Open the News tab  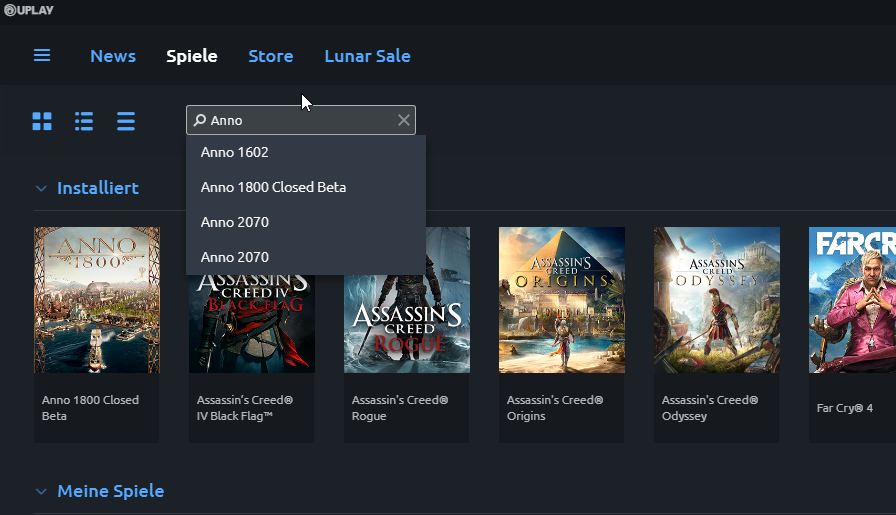[x=113, y=56]
